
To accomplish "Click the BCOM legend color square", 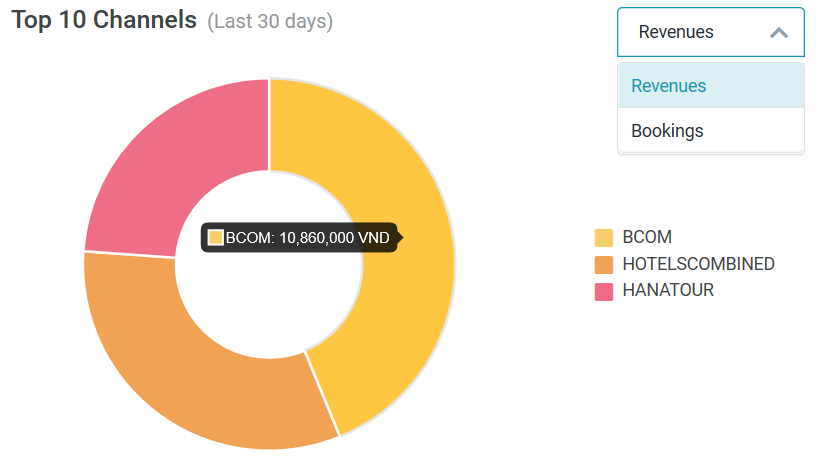I will tap(604, 238).
